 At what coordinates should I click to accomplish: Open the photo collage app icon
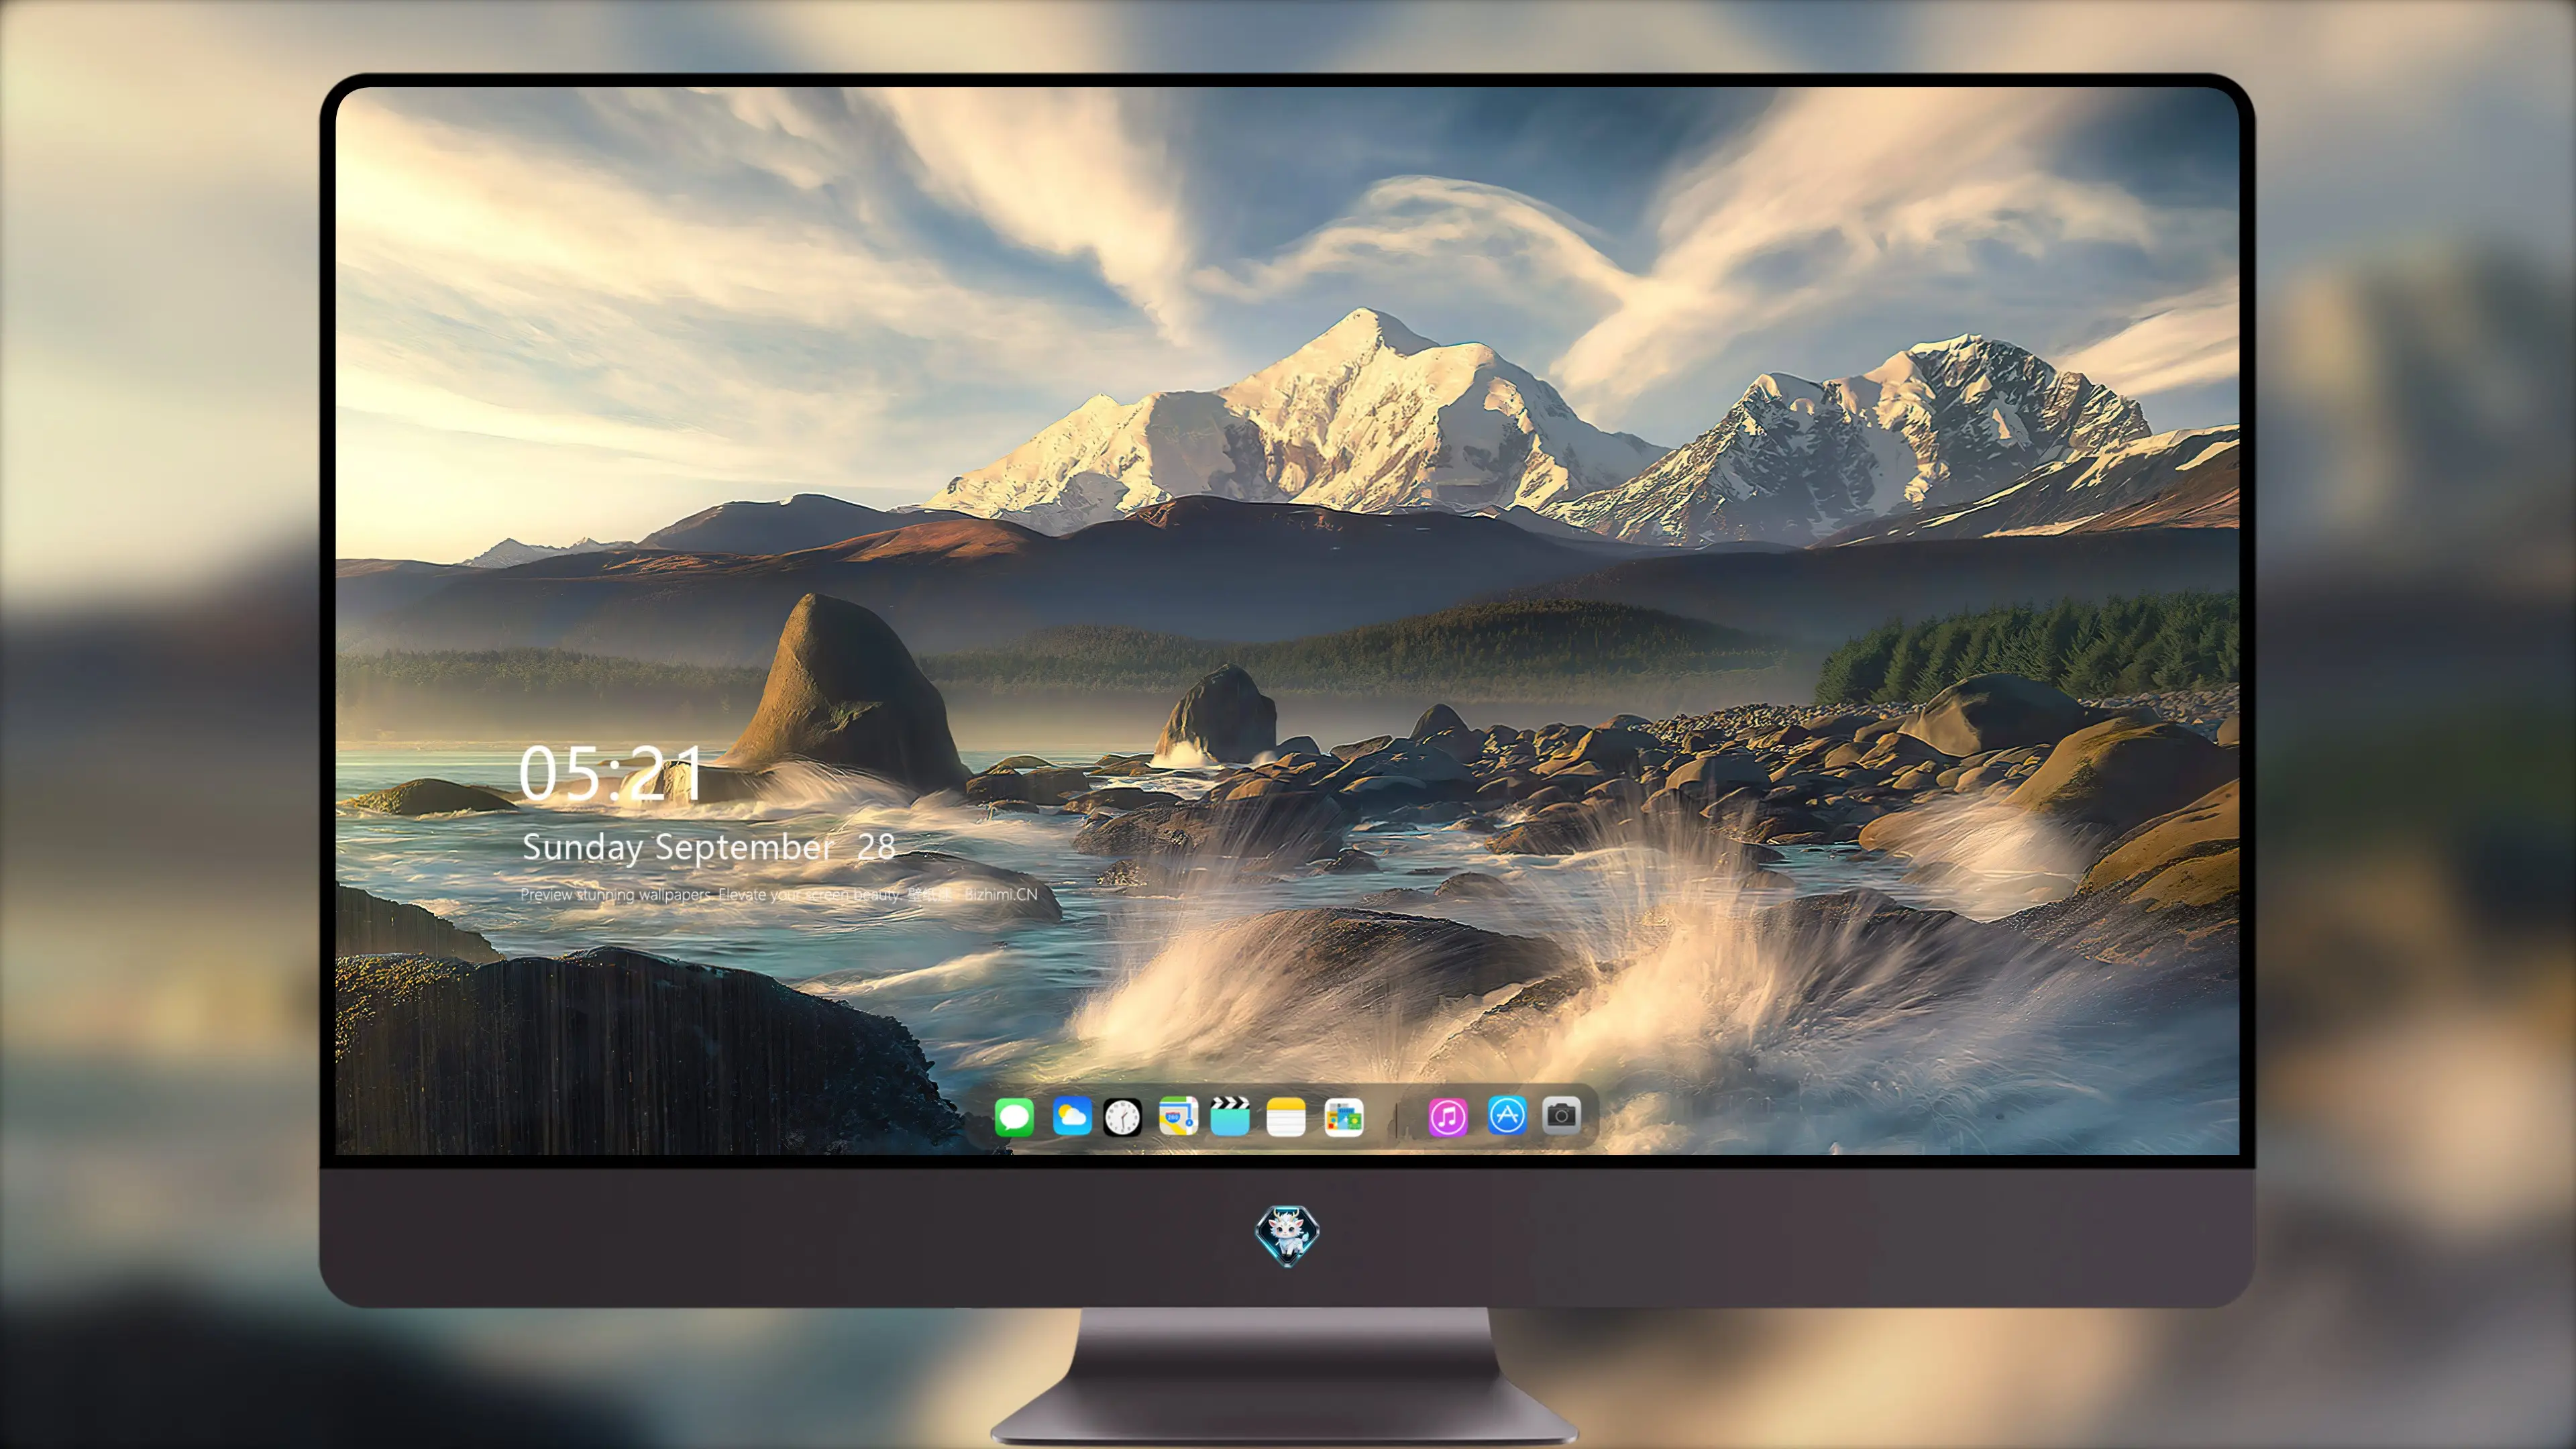pyautogui.click(x=1343, y=1117)
